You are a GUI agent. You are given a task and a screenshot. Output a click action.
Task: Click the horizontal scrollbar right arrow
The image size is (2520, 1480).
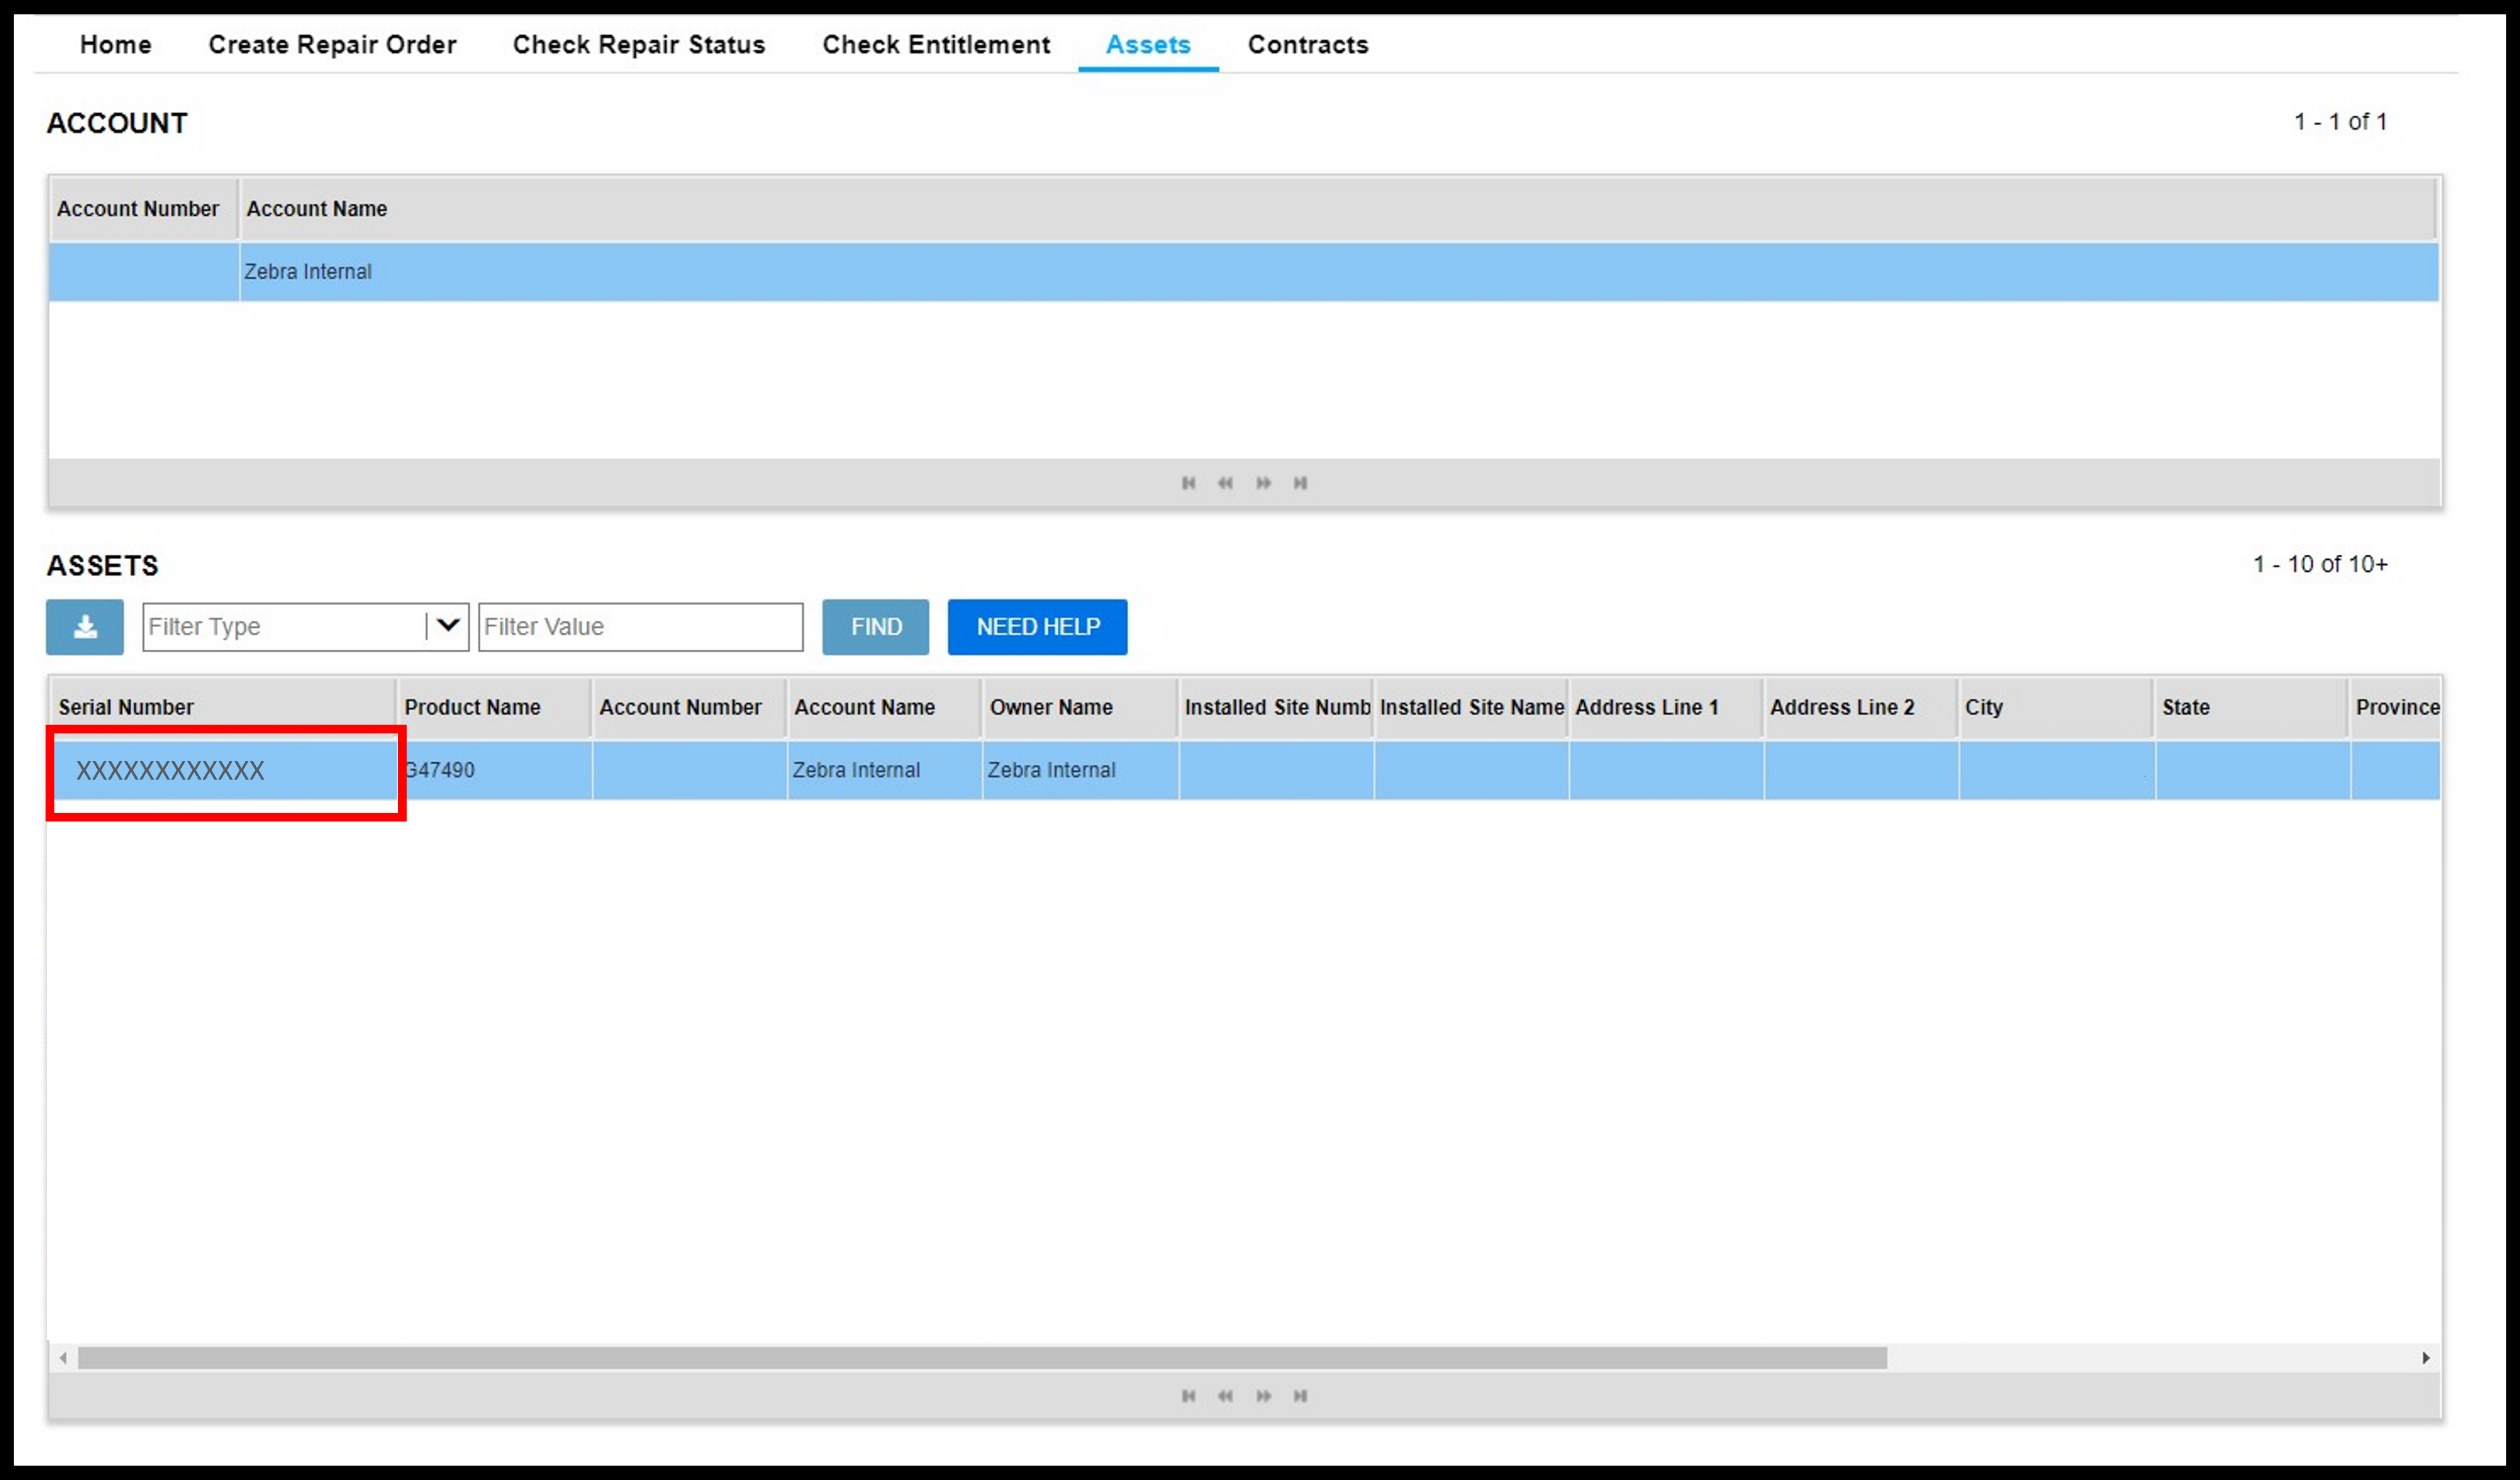2426,1358
